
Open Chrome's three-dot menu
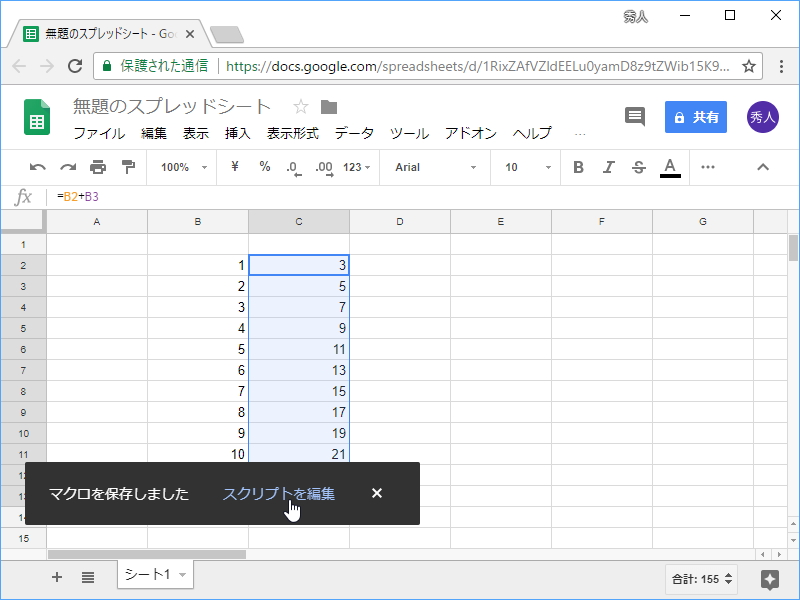781,66
